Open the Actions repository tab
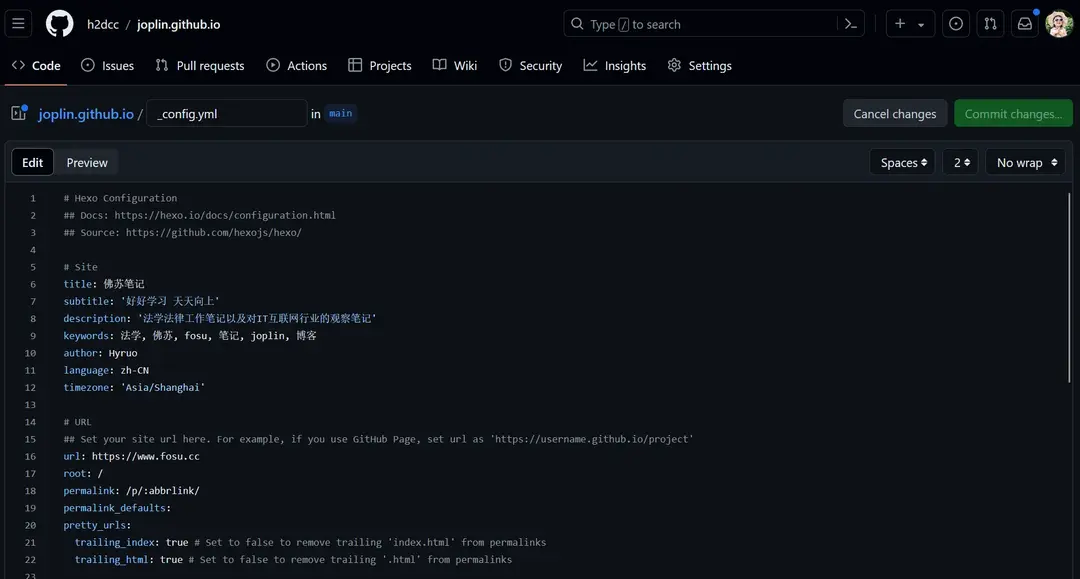 296,65
